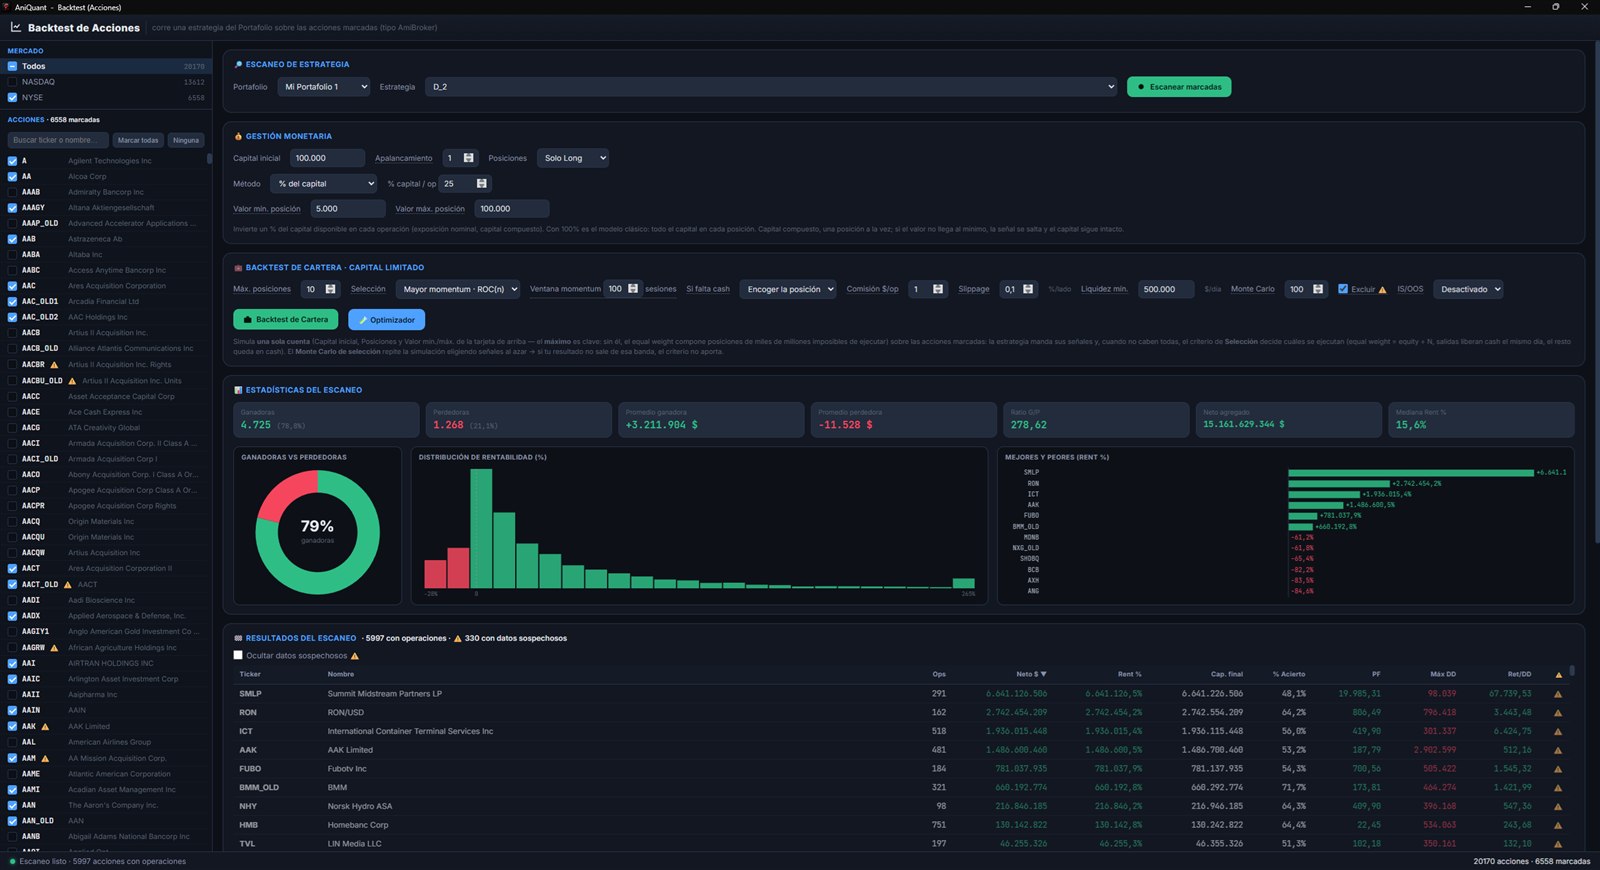The image size is (1600, 870).
Task: Enable Ocultar datos sospechosos checkbox
Action: (238, 655)
